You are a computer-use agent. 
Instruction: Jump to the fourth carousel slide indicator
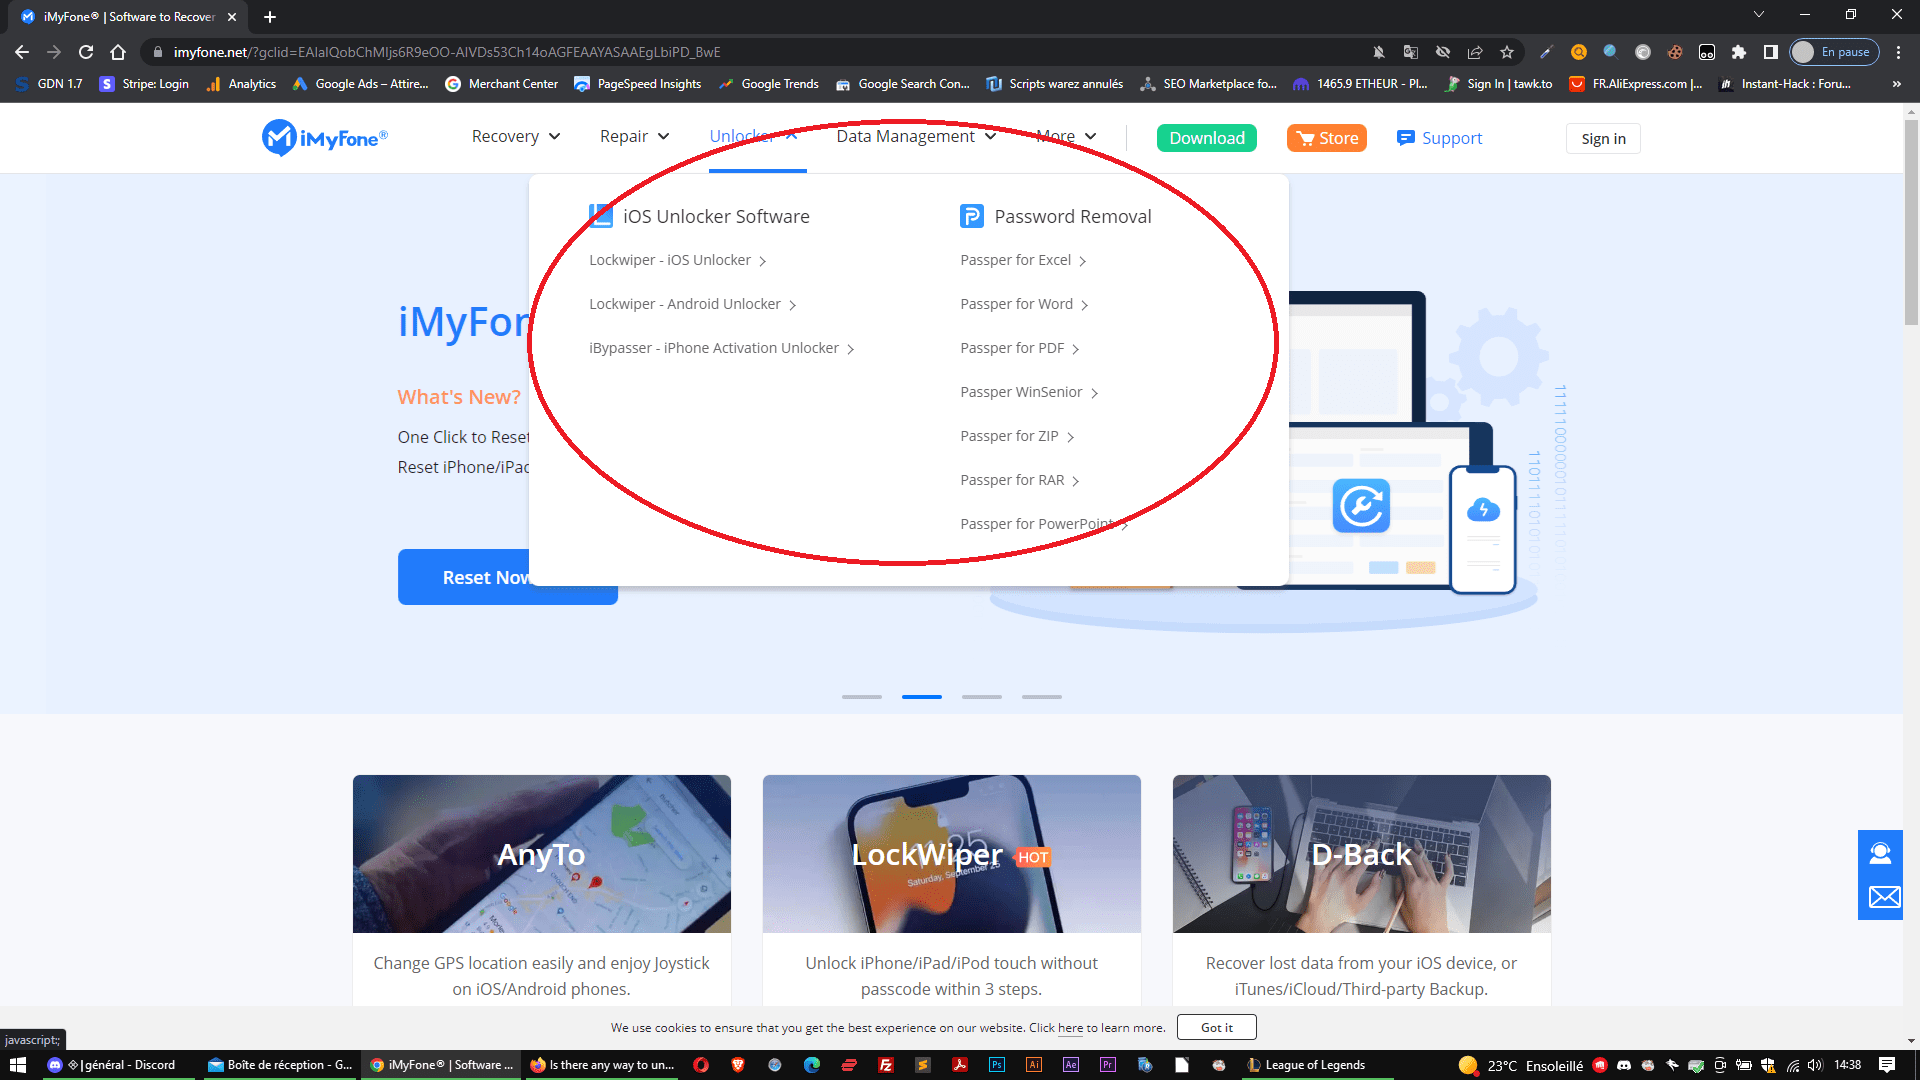click(1042, 697)
